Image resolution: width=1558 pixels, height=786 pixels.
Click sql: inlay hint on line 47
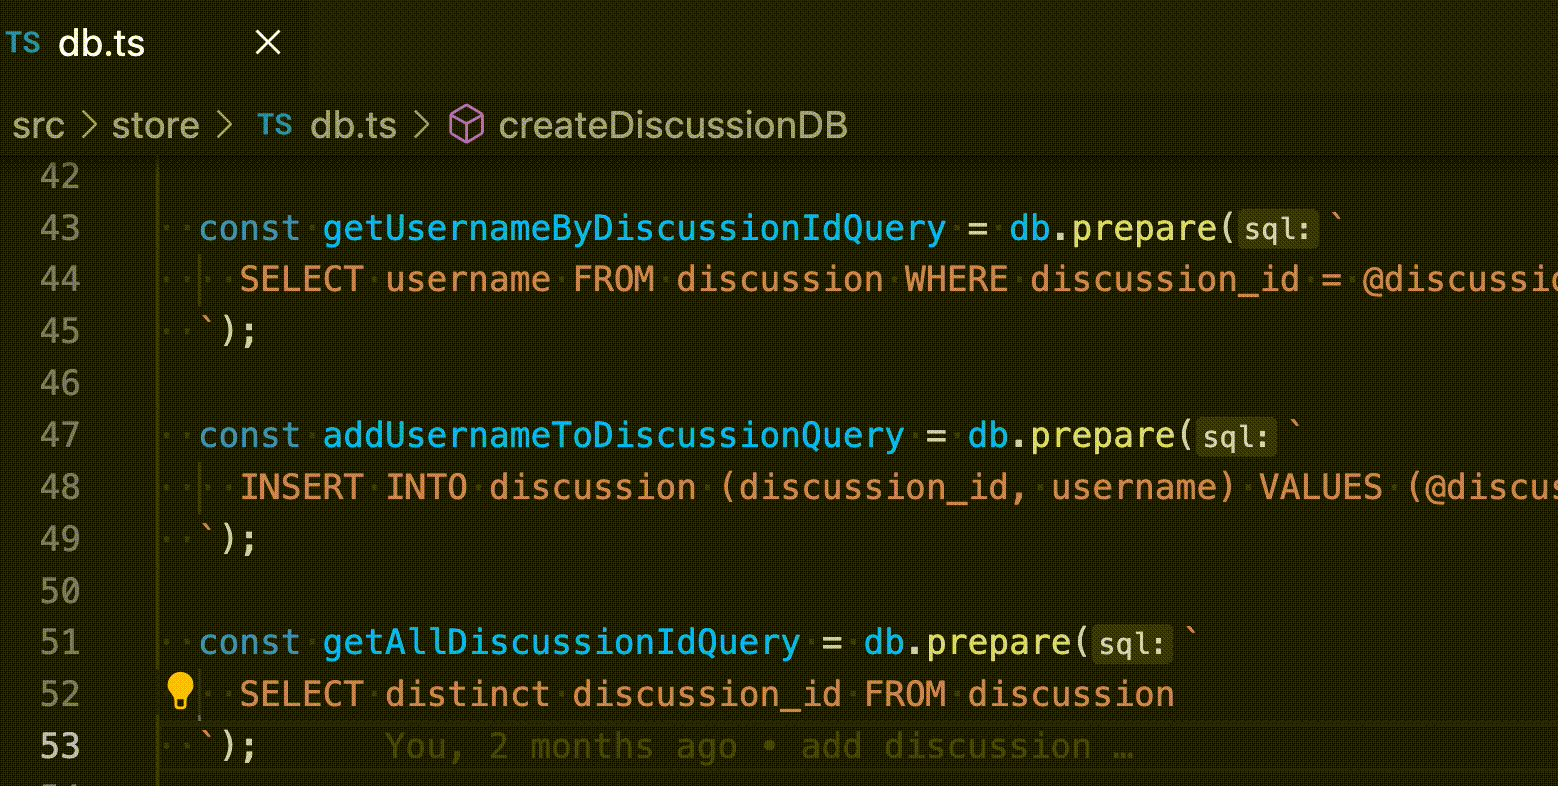pyautogui.click(x=1236, y=437)
